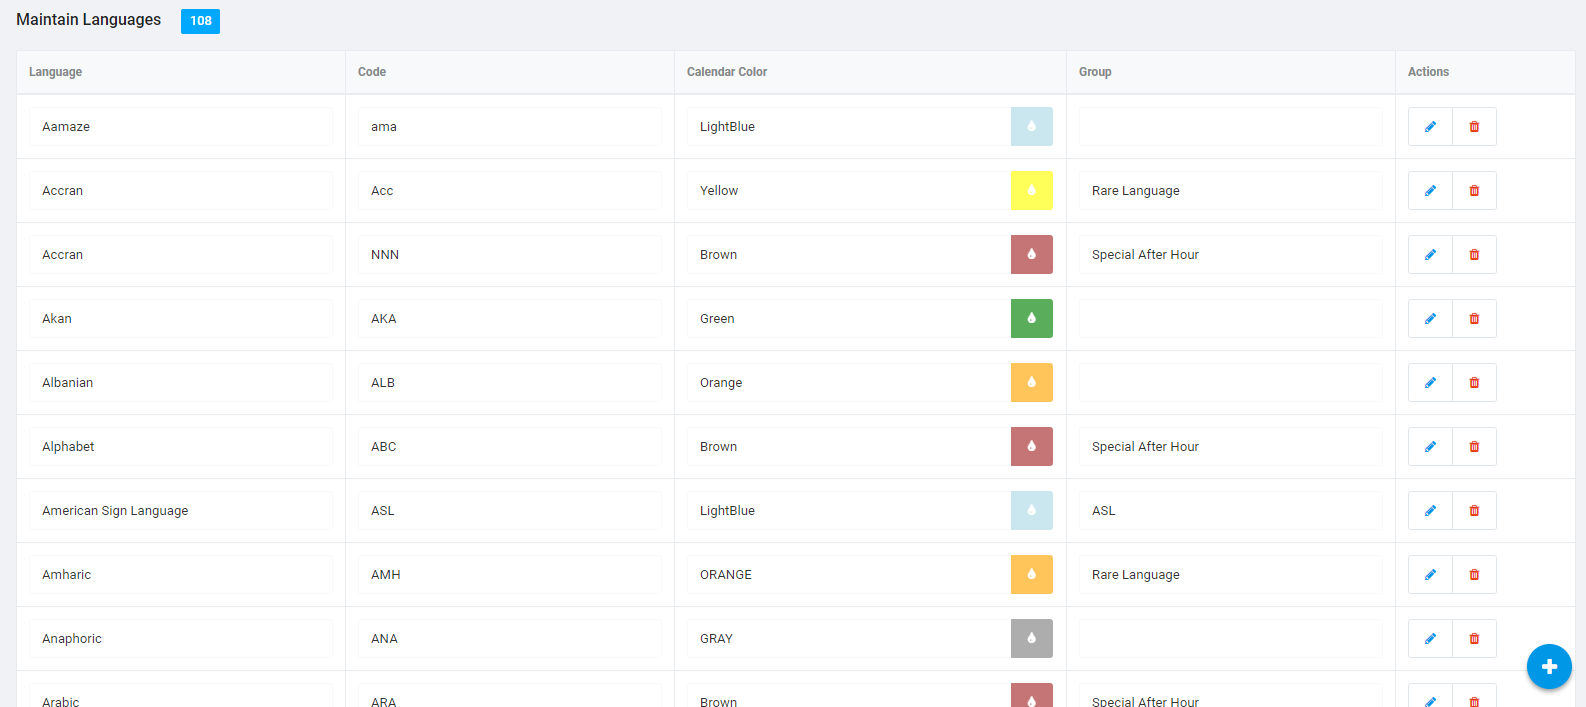
Task: Click the Albanian language name field
Action: coord(181,383)
